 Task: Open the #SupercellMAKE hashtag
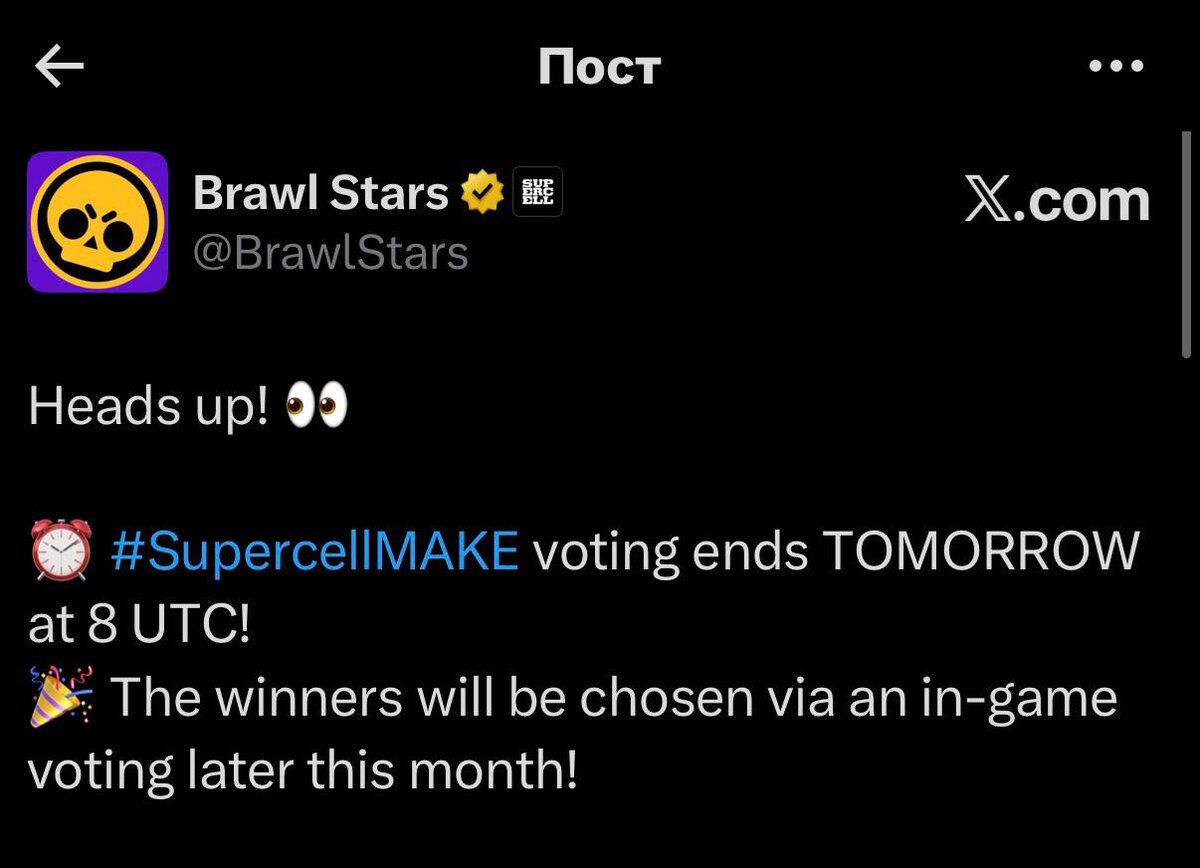point(315,550)
